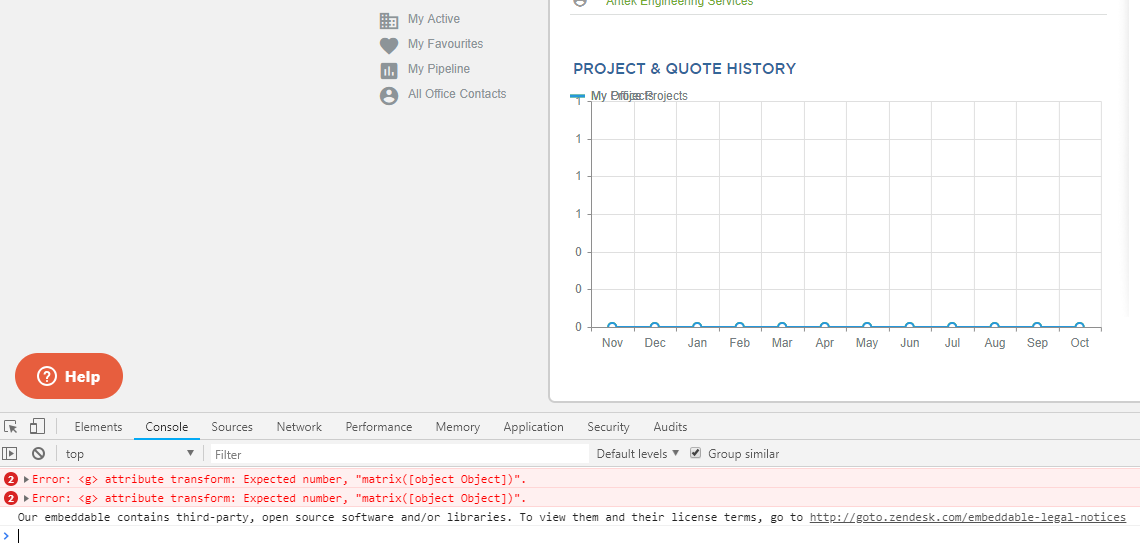1140x548 pixels.
Task: Open the Zendesk embeddable legal notices link
Action: click(x=967, y=518)
